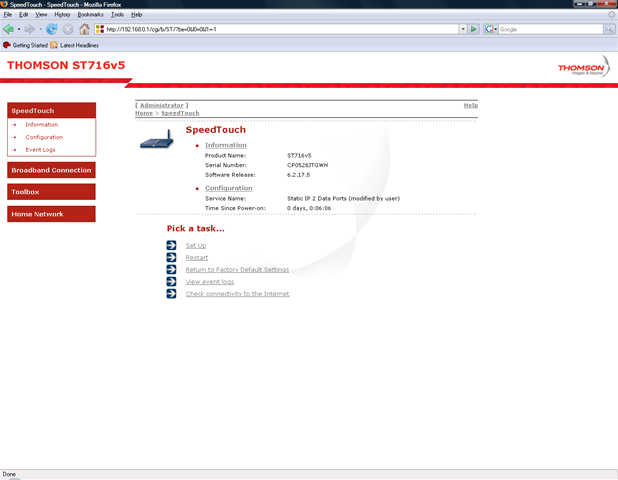Click the Getting Started bookmark icon
This screenshot has width=618, height=480.
[7, 45]
